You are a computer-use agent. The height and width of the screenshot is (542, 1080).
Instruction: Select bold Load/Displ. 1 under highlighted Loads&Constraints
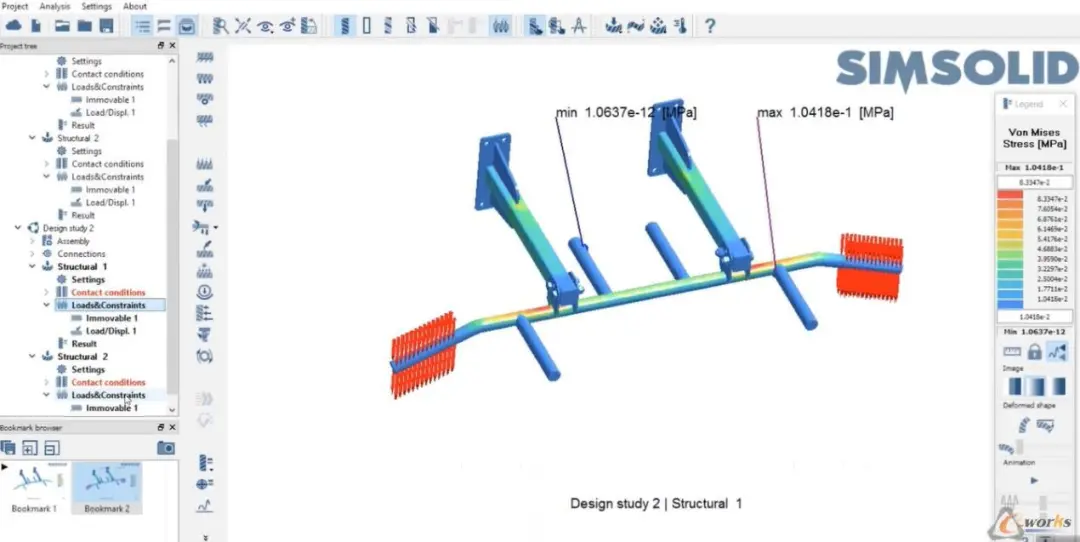[111, 331]
